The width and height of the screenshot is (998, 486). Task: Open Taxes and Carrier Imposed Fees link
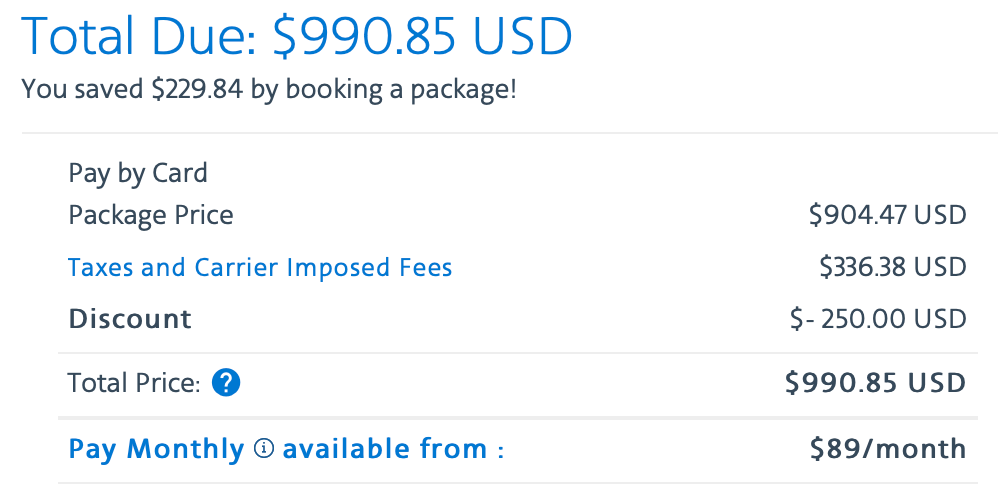tap(260, 268)
